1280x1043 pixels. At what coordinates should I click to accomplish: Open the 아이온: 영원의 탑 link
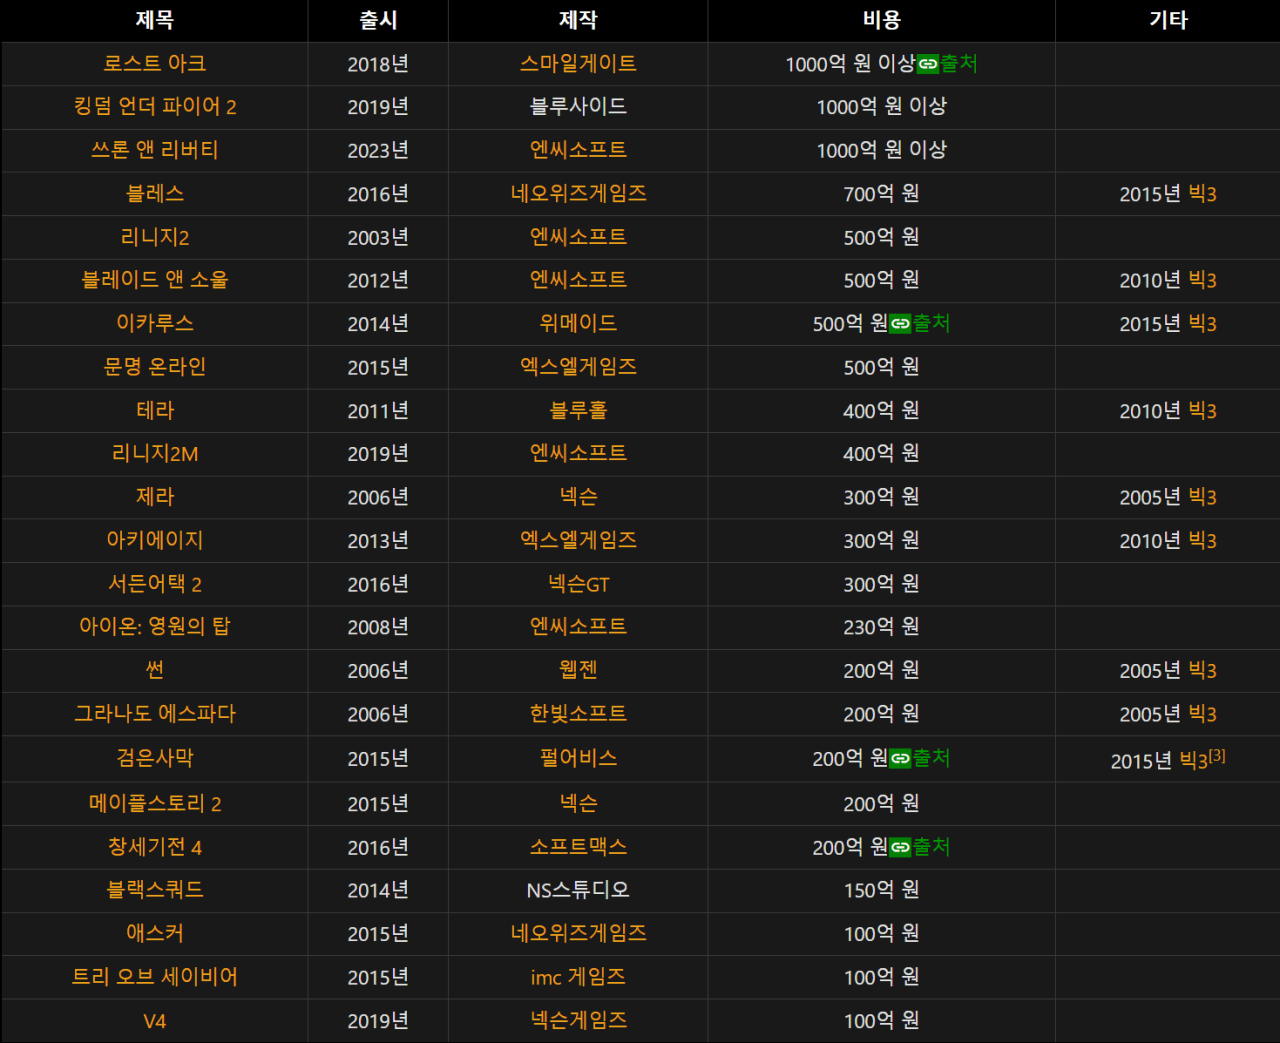pyautogui.click(x=155, y=627)
